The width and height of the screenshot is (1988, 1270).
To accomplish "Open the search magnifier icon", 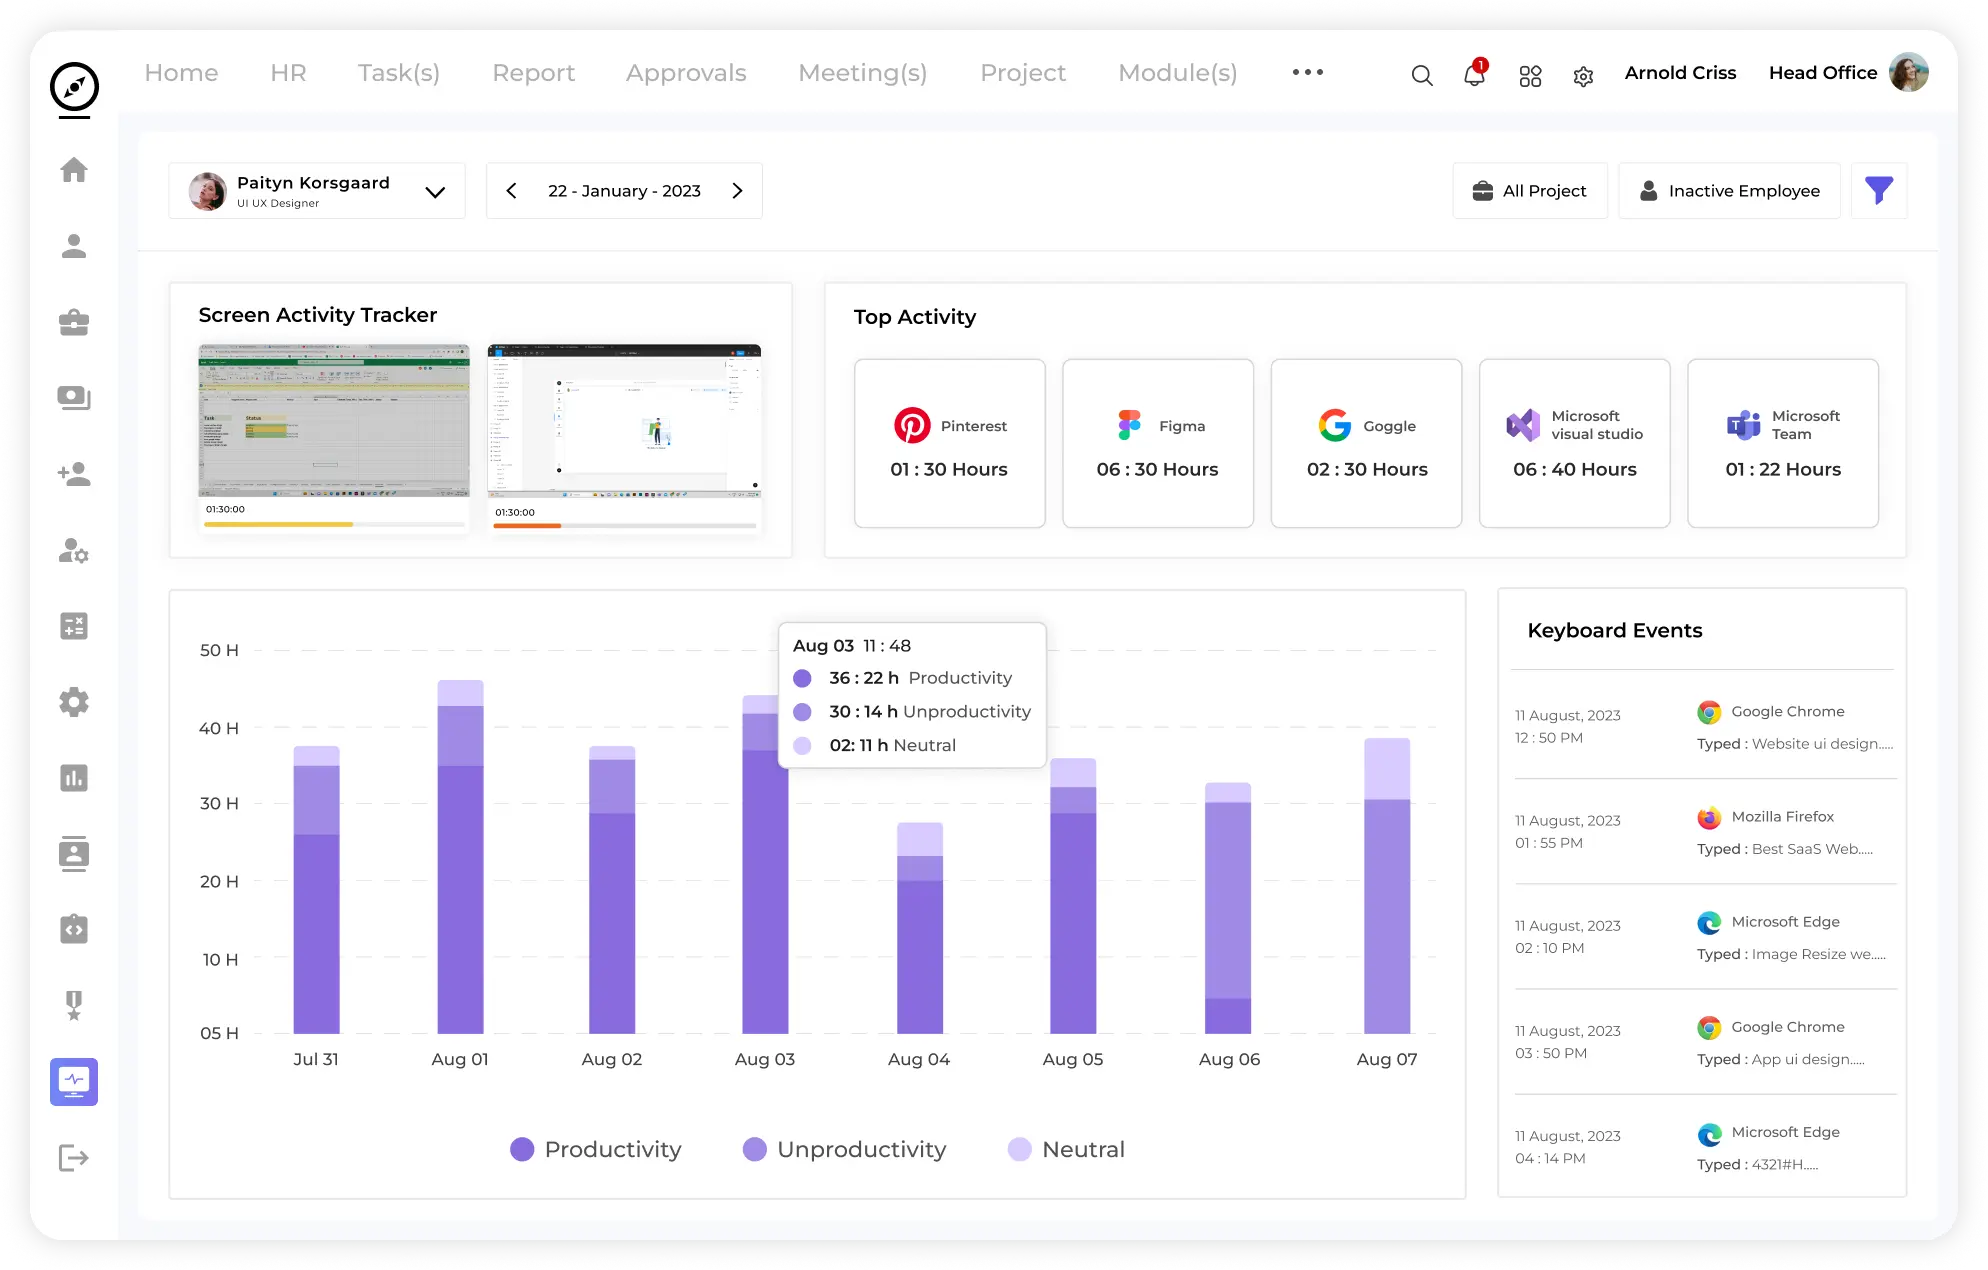I will (1421, 75).
